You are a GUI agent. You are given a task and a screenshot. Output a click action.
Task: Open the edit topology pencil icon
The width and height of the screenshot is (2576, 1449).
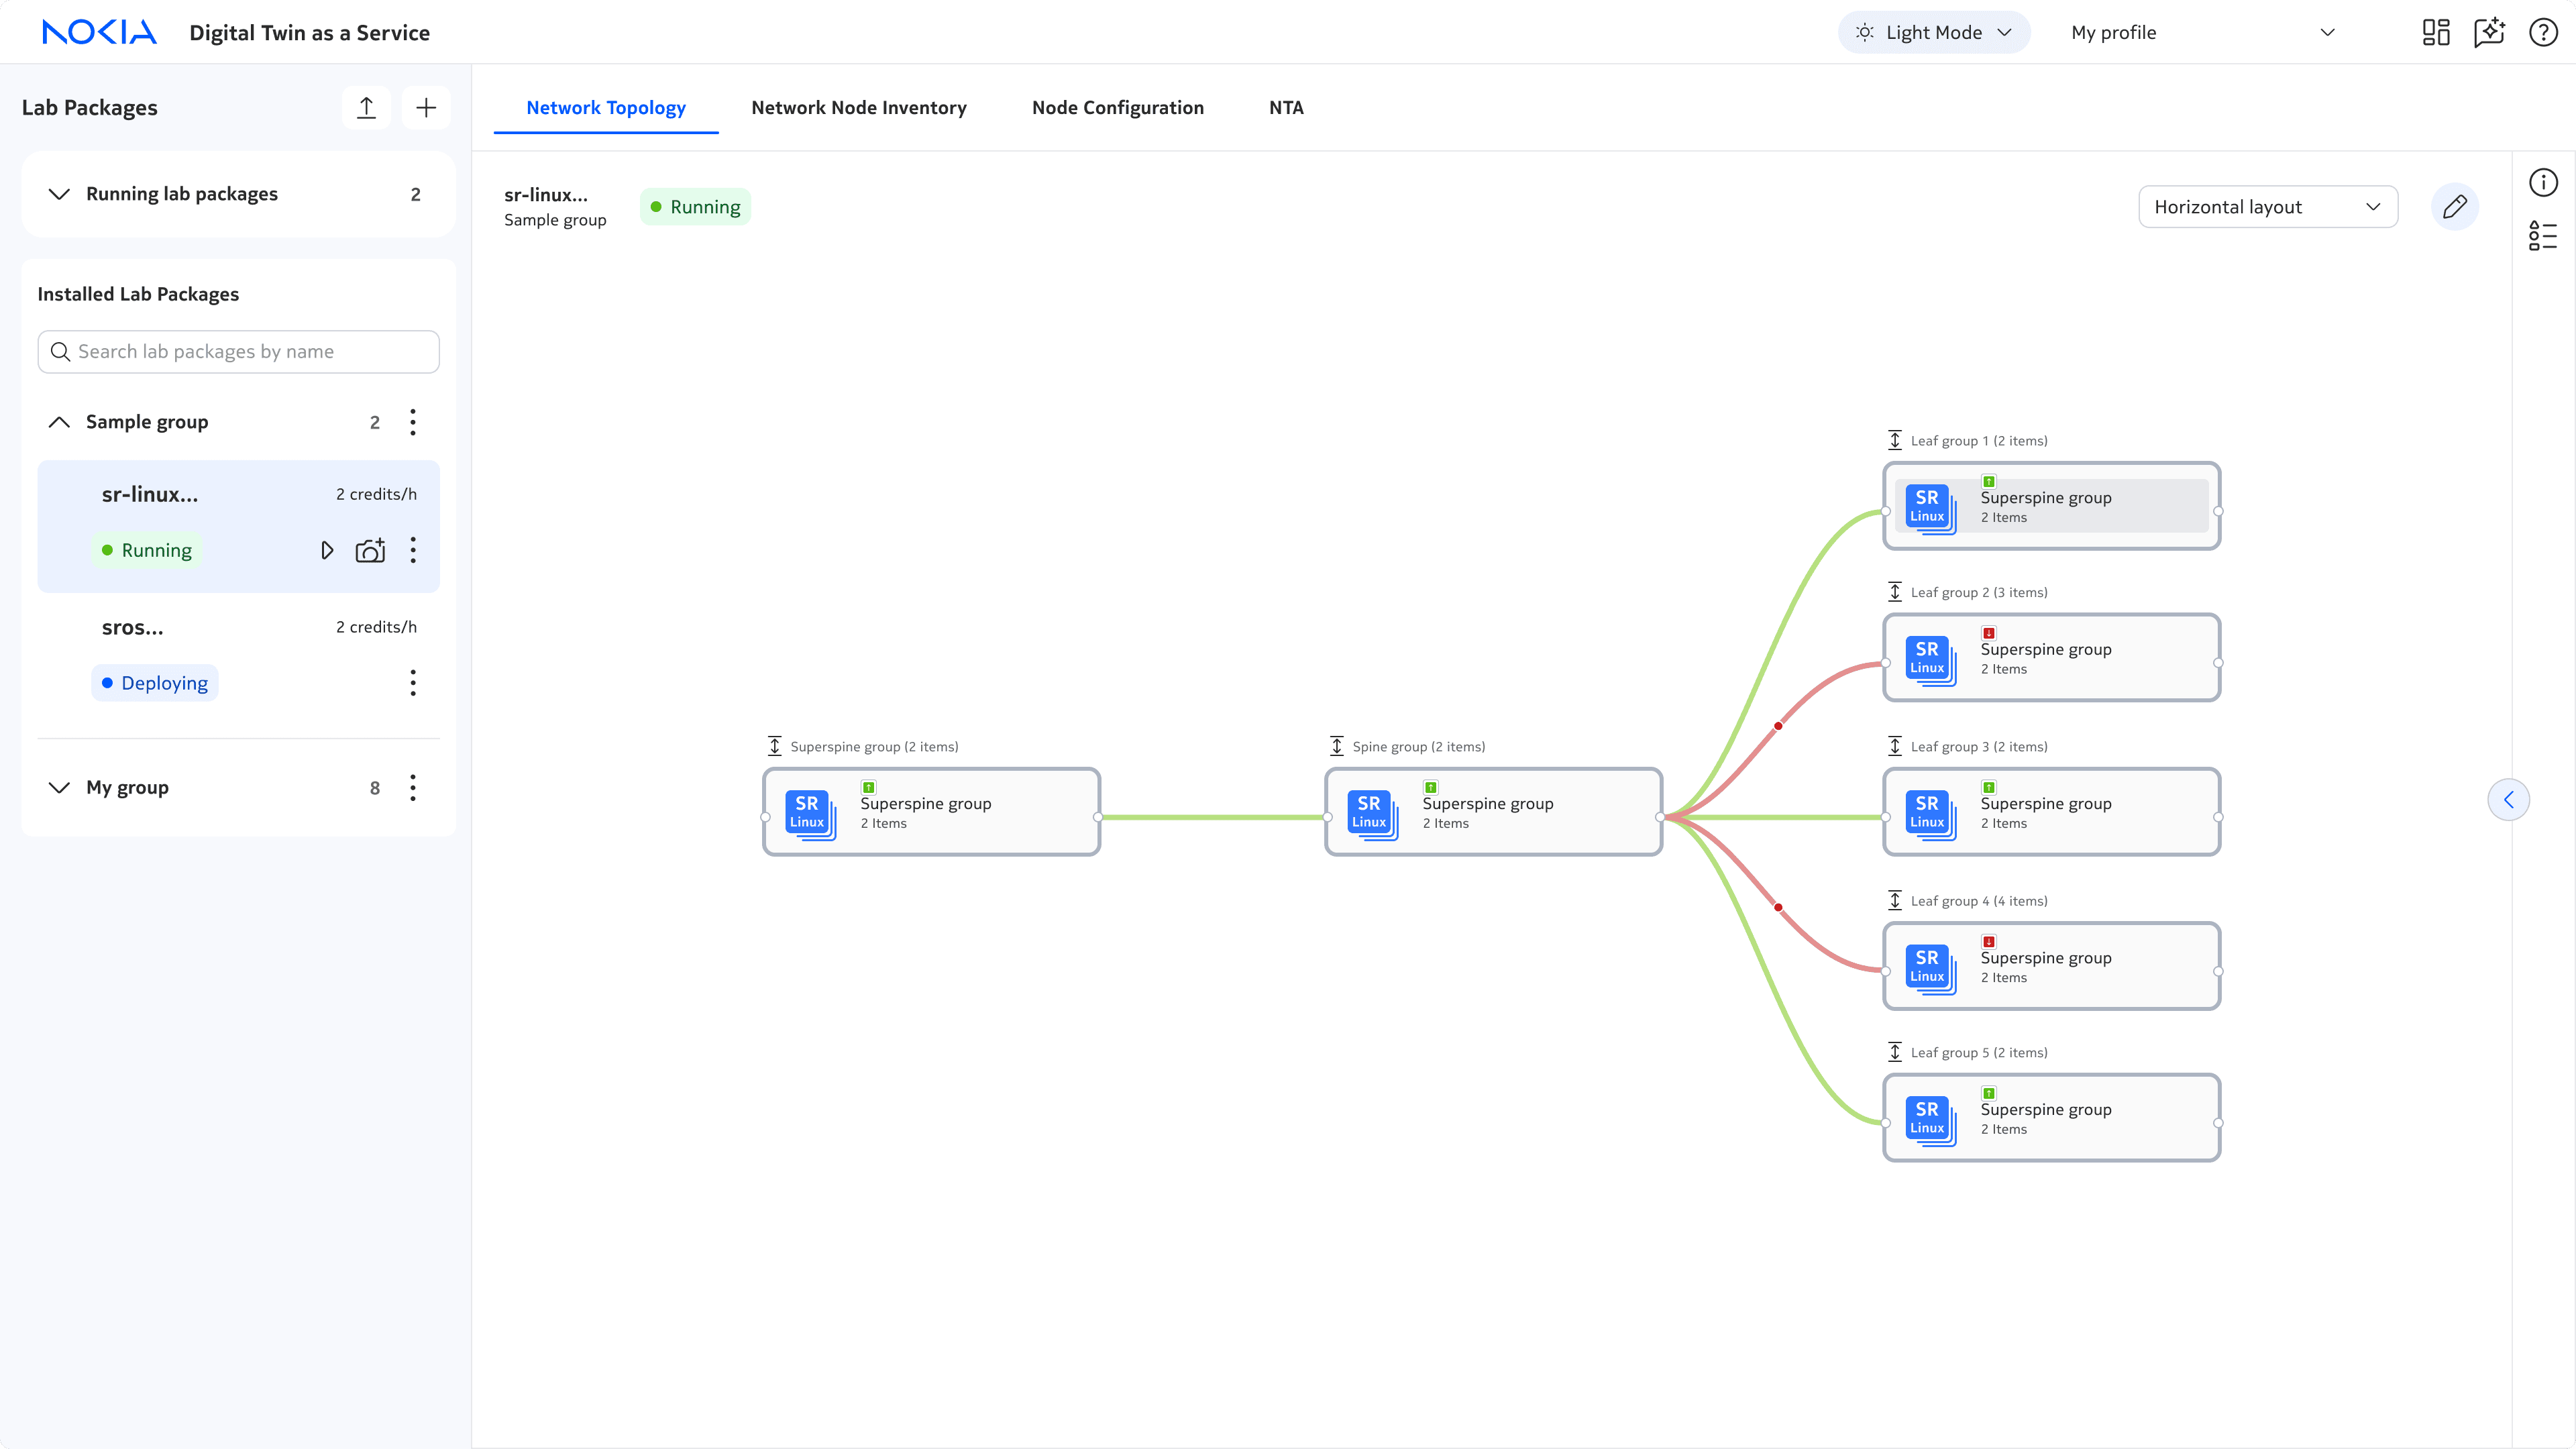pos(2454,207)
